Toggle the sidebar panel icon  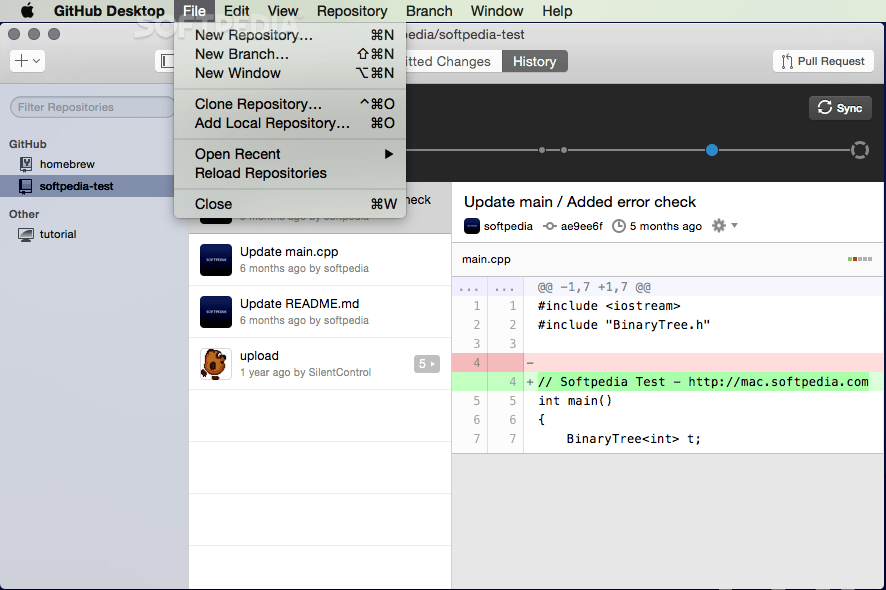(x=165, y=61)
